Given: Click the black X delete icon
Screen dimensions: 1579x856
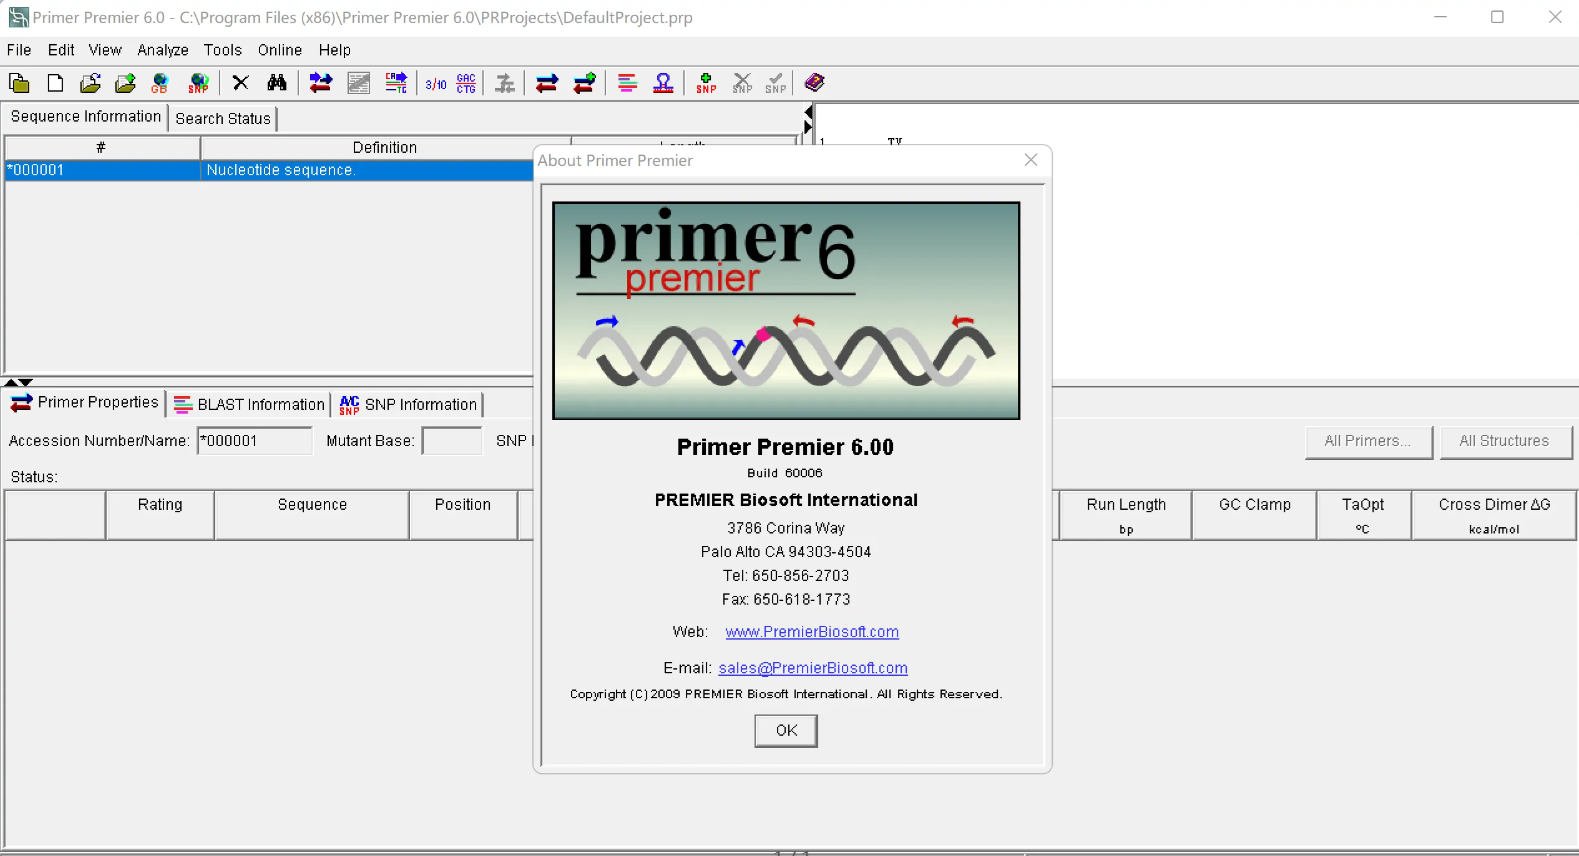Looking at the screenshot, I should (240, 83).
